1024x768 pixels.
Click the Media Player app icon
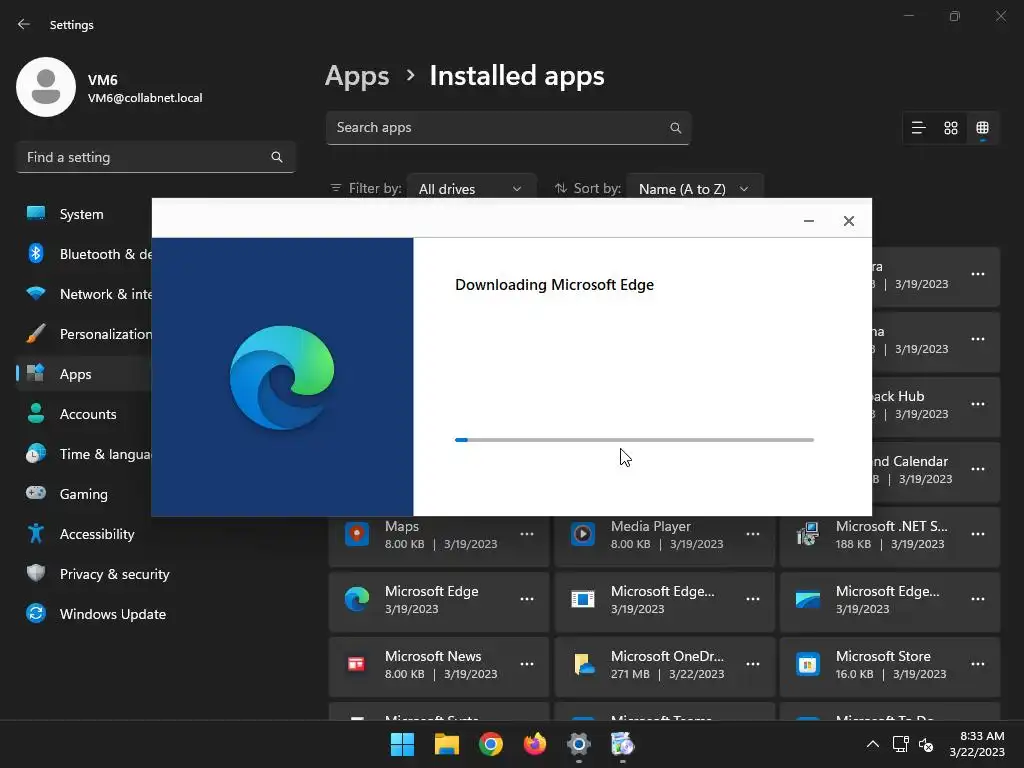[583, 534]
